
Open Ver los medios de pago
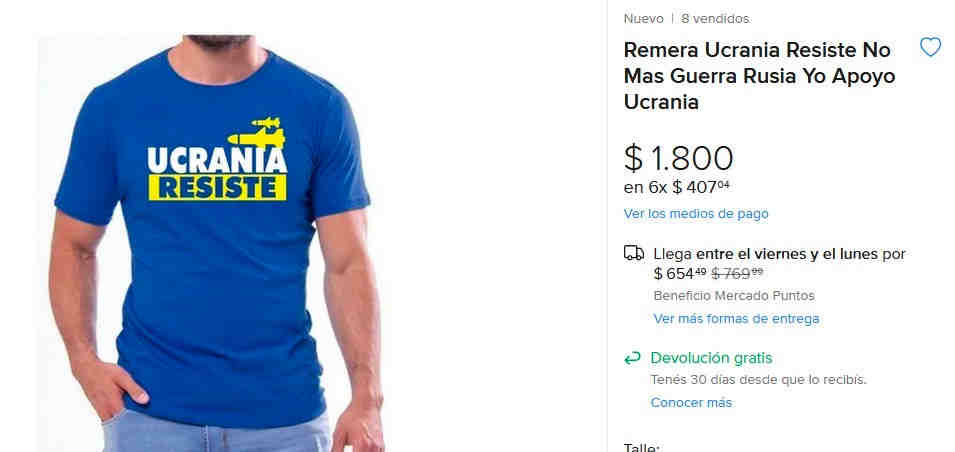(696, 214)
